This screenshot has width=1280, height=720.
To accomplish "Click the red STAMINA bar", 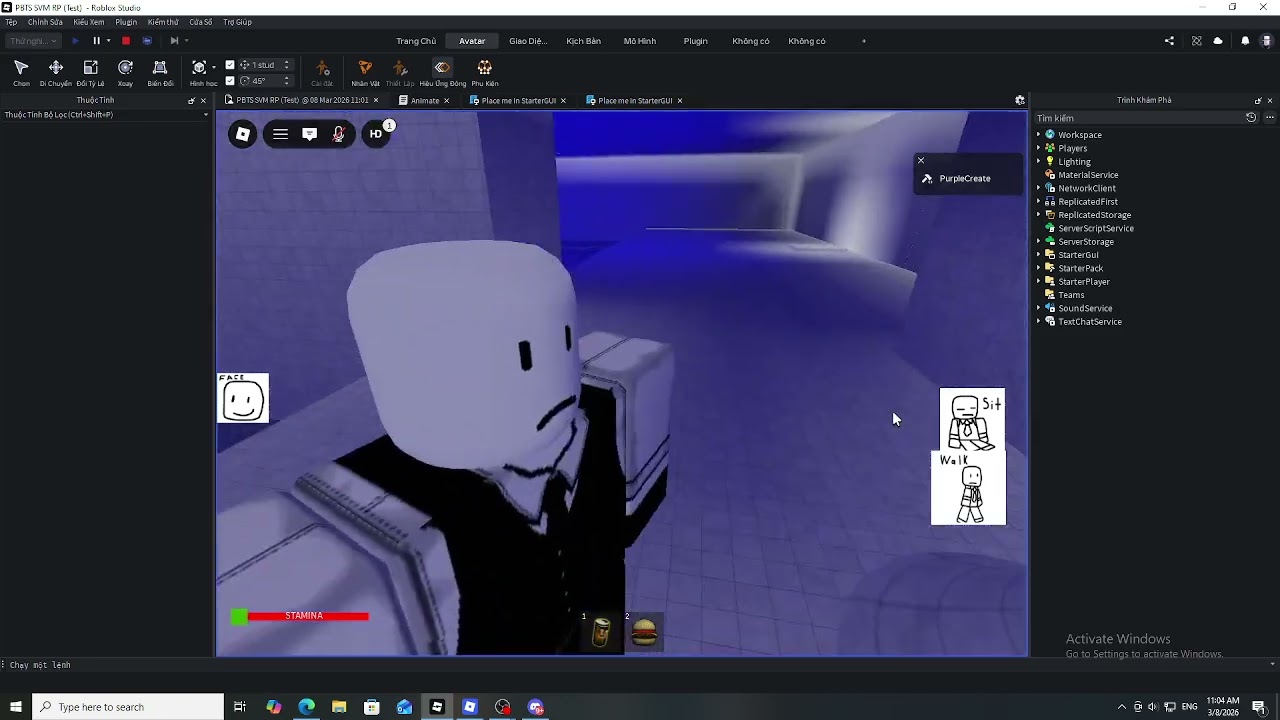I will tap(308, 616).
